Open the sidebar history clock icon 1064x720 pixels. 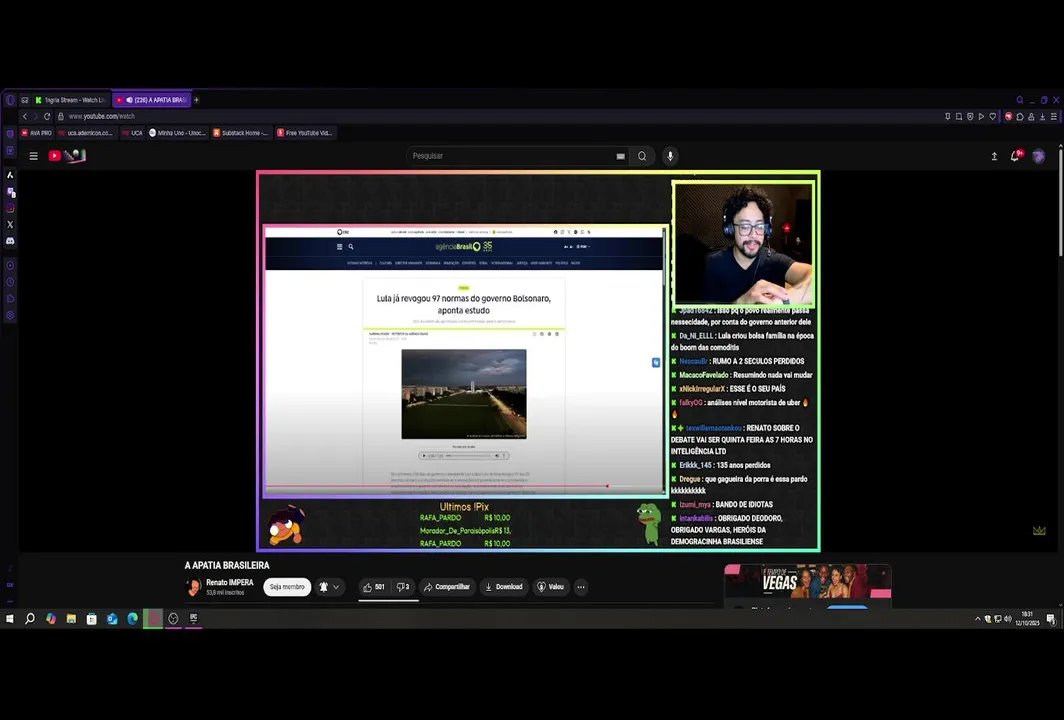pyautogui.click(x=10, y=282)
